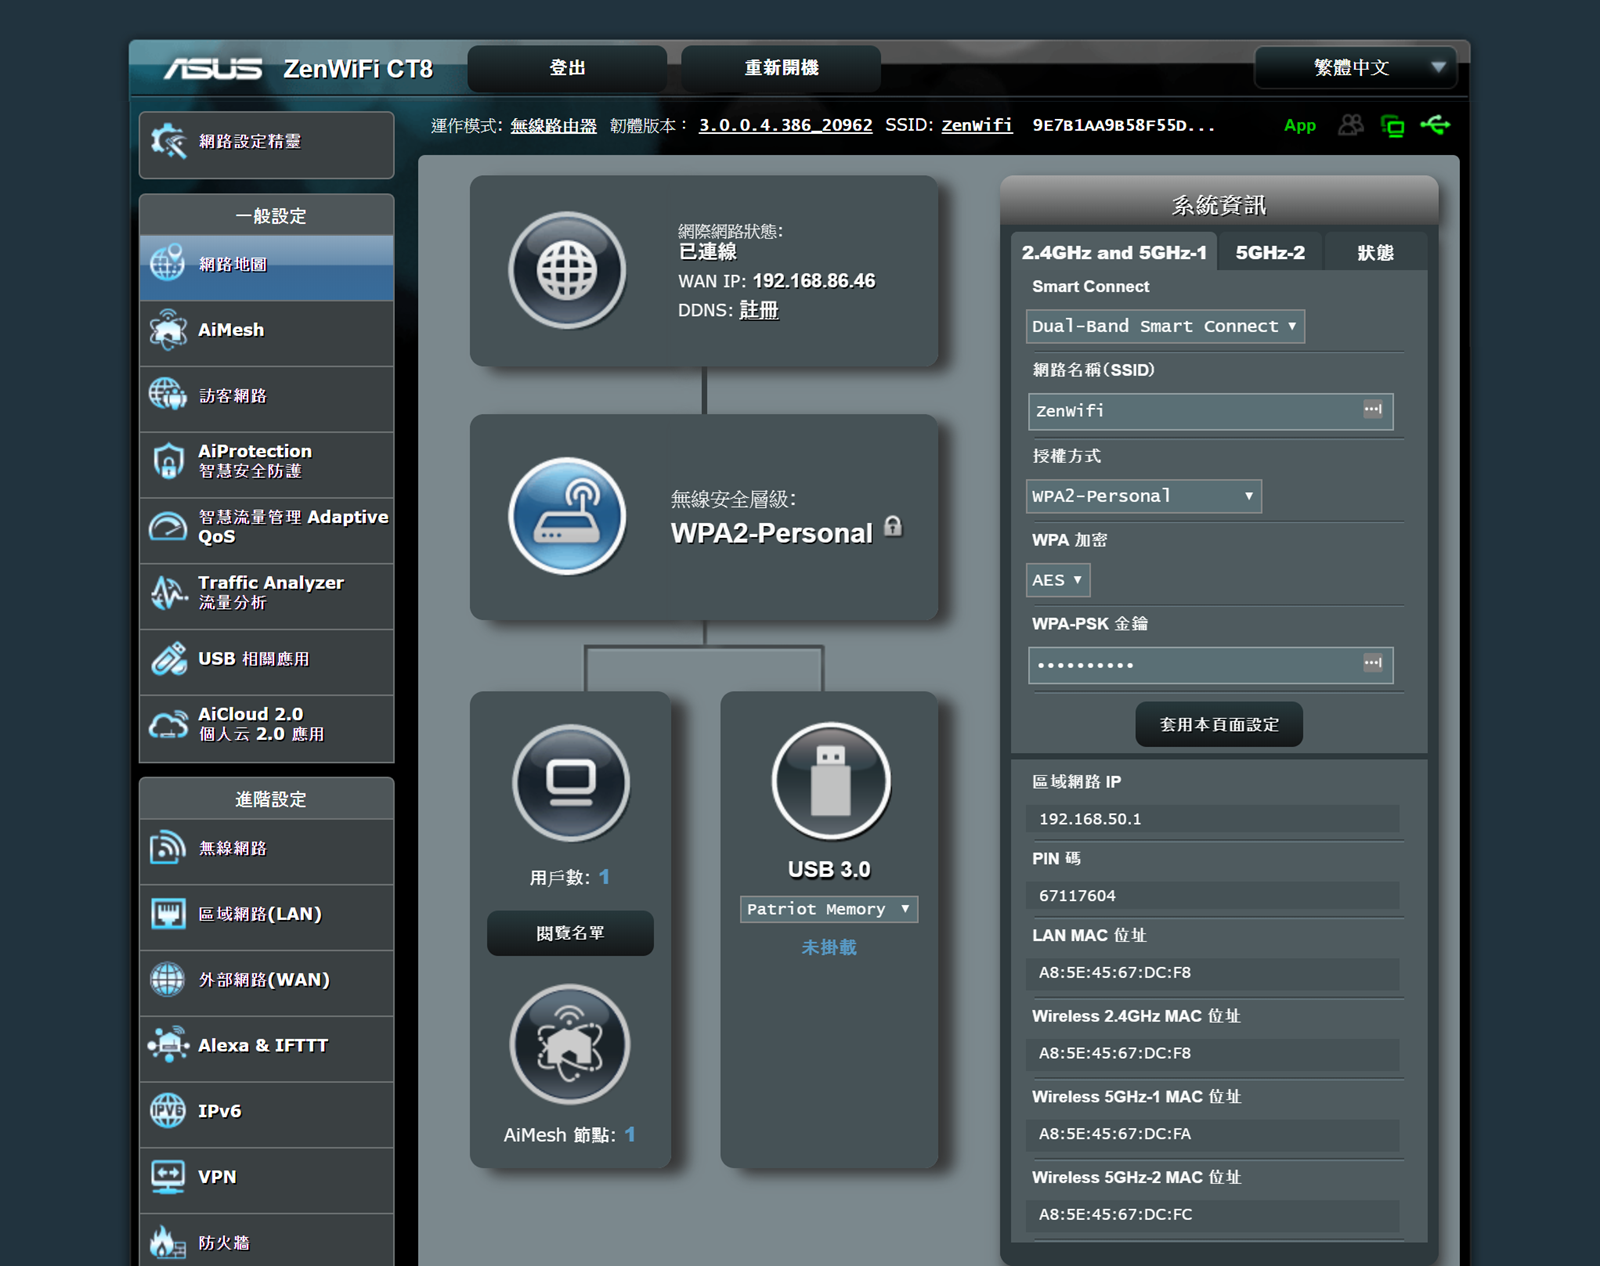The height and width of the screenshot is (1266, 1600).
Task: Click the green network monitor icon
Action: (1392, 126)
